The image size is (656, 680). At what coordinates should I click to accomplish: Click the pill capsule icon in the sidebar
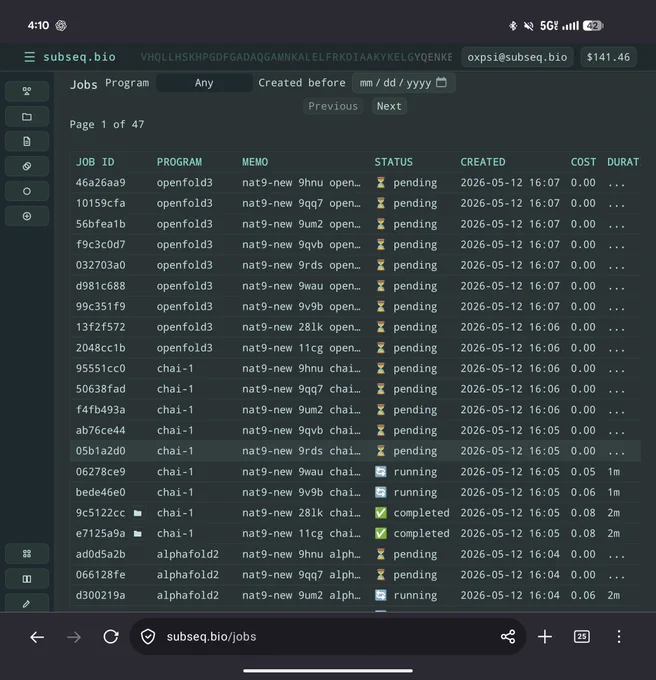point(27,166)
